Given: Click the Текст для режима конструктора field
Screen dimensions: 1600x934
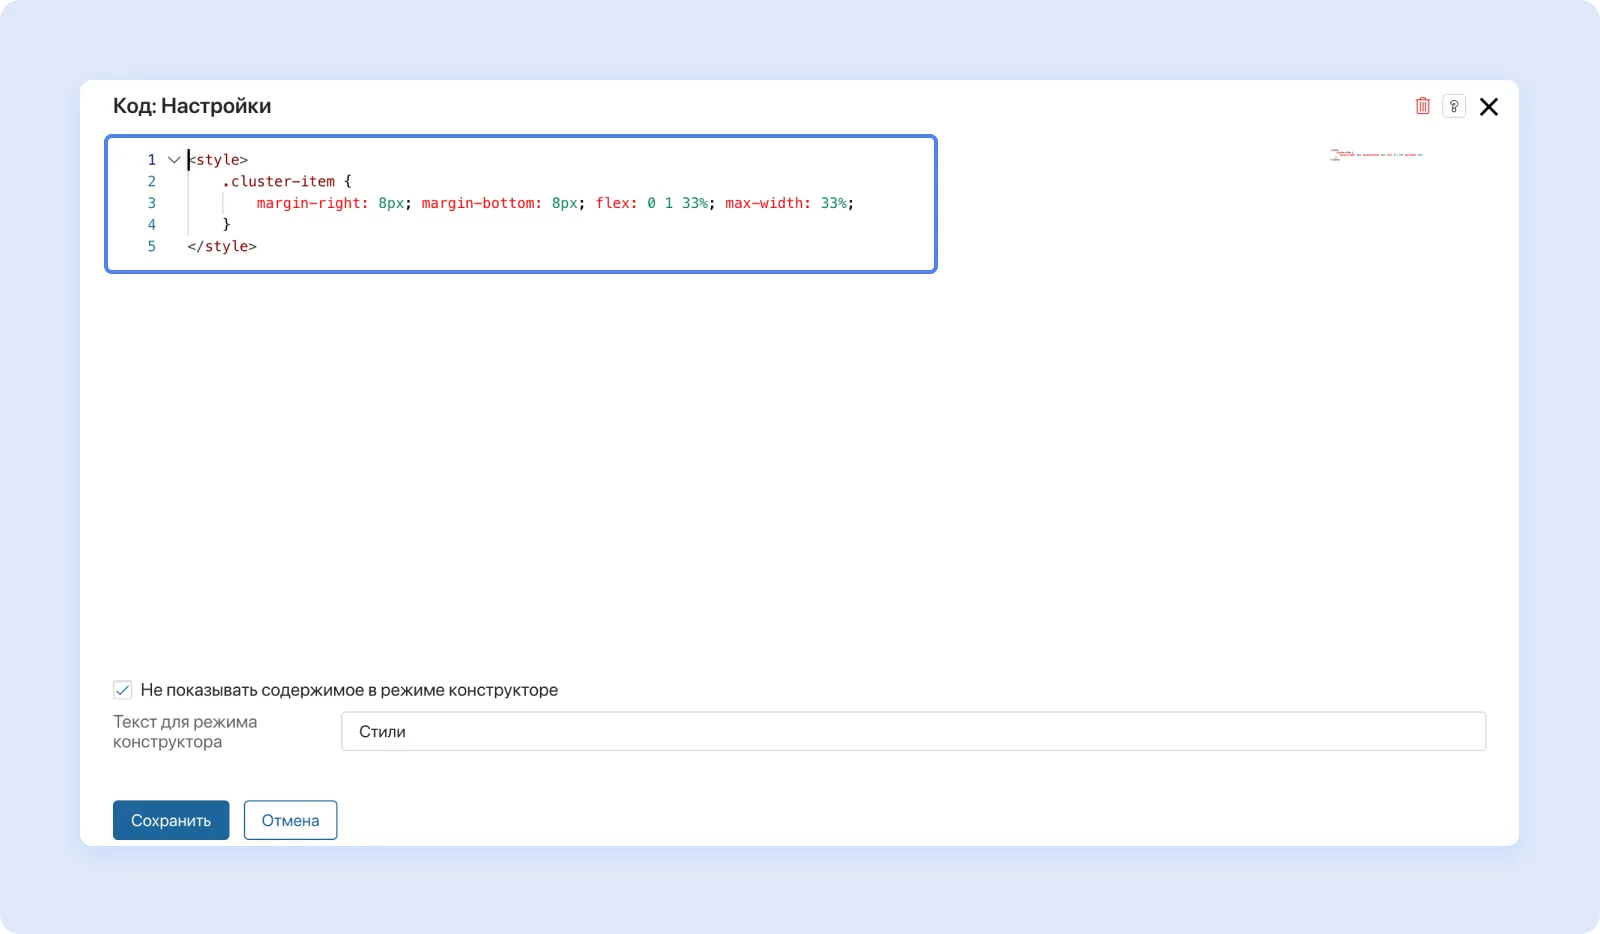Looking at the screenshot, I should [912, 731].
